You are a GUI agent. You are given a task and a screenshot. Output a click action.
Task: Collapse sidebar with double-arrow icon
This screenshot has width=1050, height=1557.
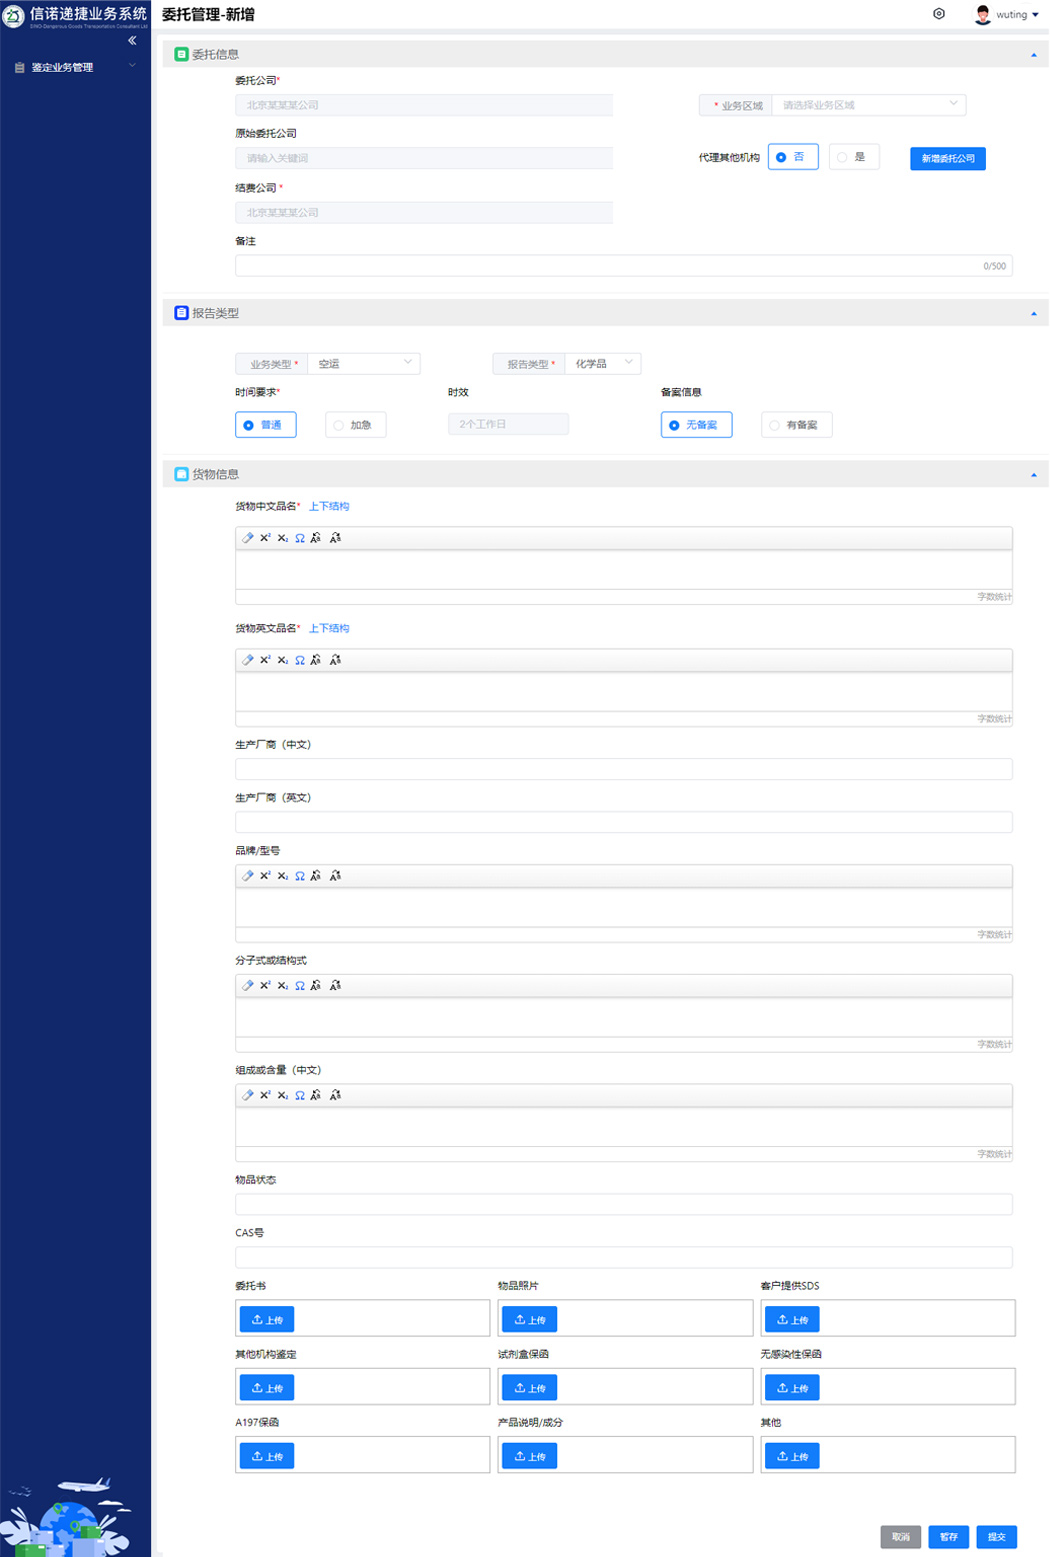click(x=132, y=41)
